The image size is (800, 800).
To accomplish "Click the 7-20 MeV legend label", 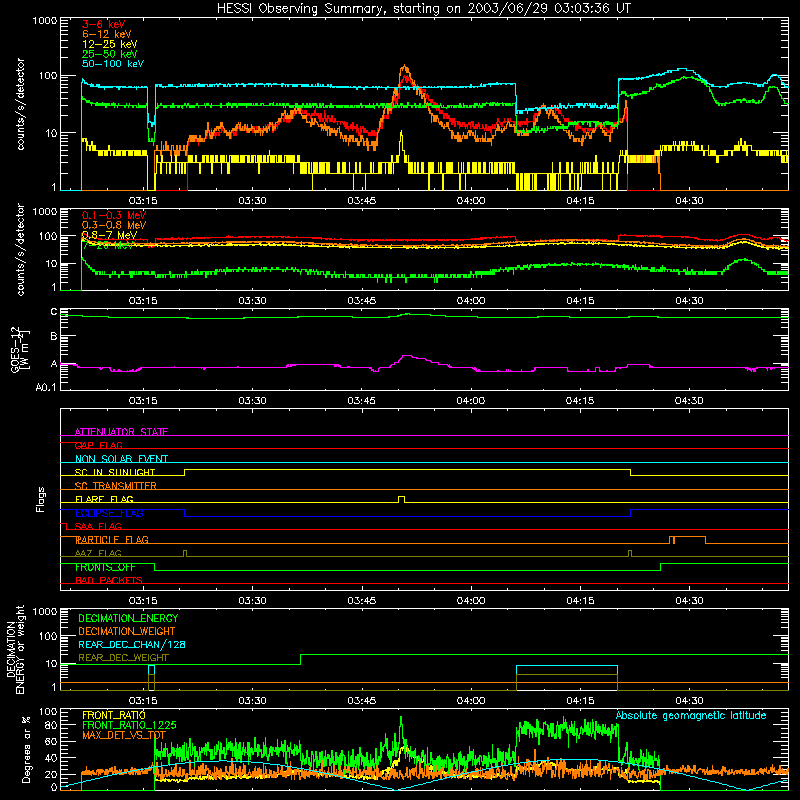I will point(109,245).
